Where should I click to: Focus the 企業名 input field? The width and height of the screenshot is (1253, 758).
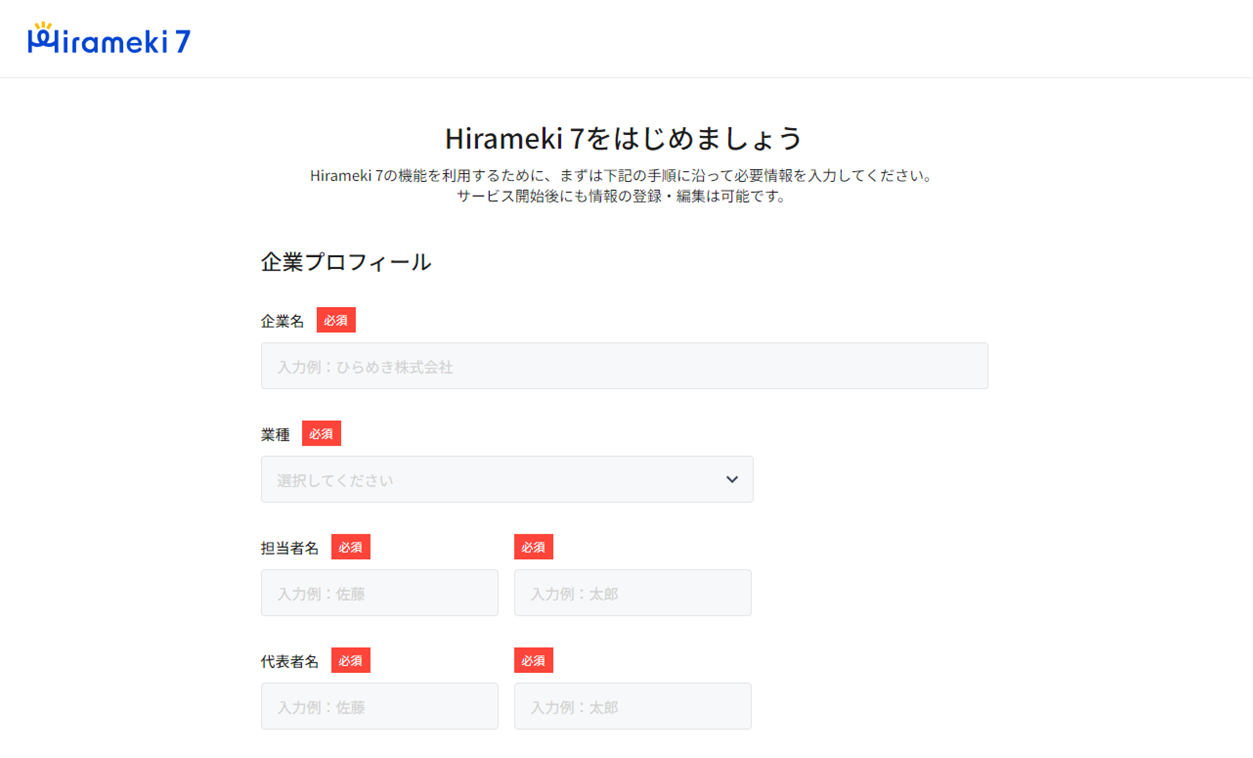[x=624, y=366]
